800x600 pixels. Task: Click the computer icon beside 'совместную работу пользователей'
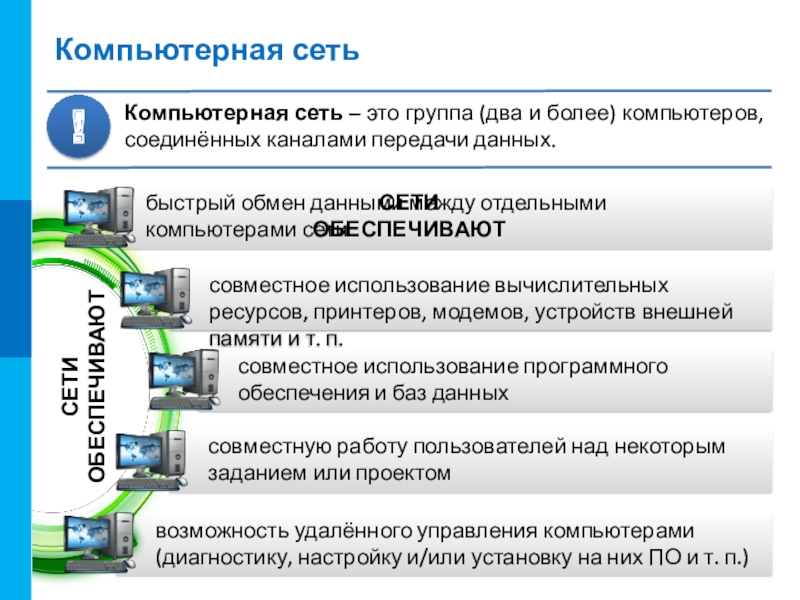click(x=151, y=460)
